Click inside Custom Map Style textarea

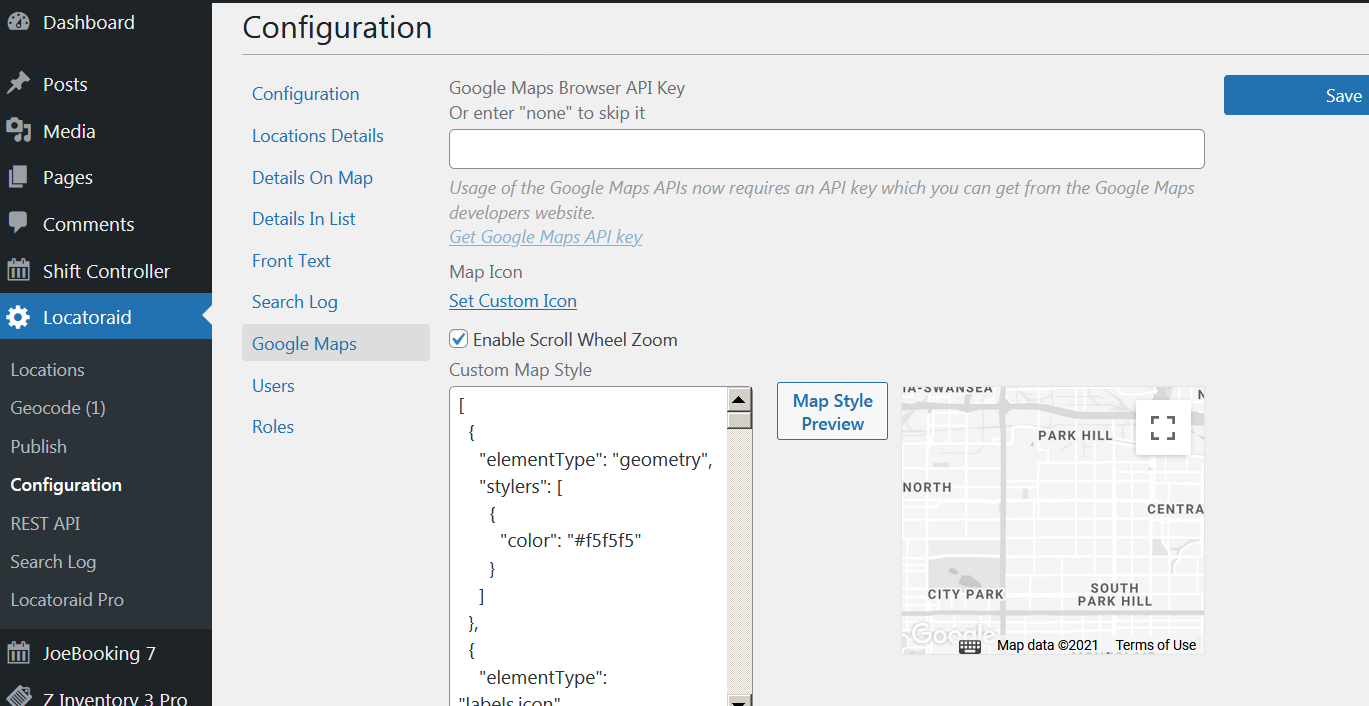[x=589, y=546]
